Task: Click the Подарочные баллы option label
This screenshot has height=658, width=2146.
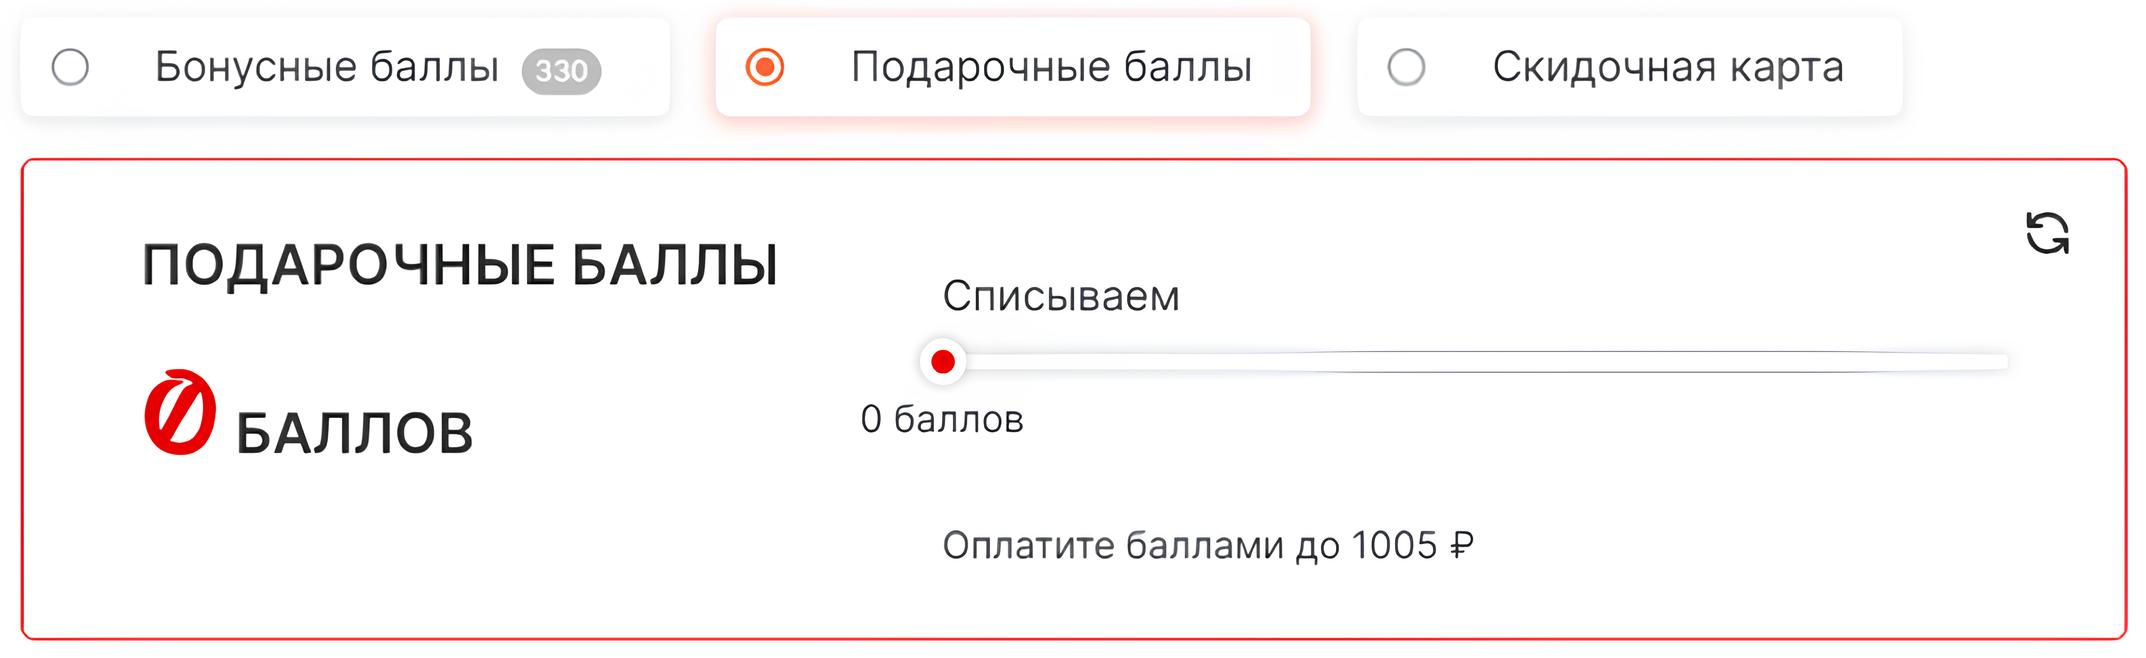Action: point(1051,68)
